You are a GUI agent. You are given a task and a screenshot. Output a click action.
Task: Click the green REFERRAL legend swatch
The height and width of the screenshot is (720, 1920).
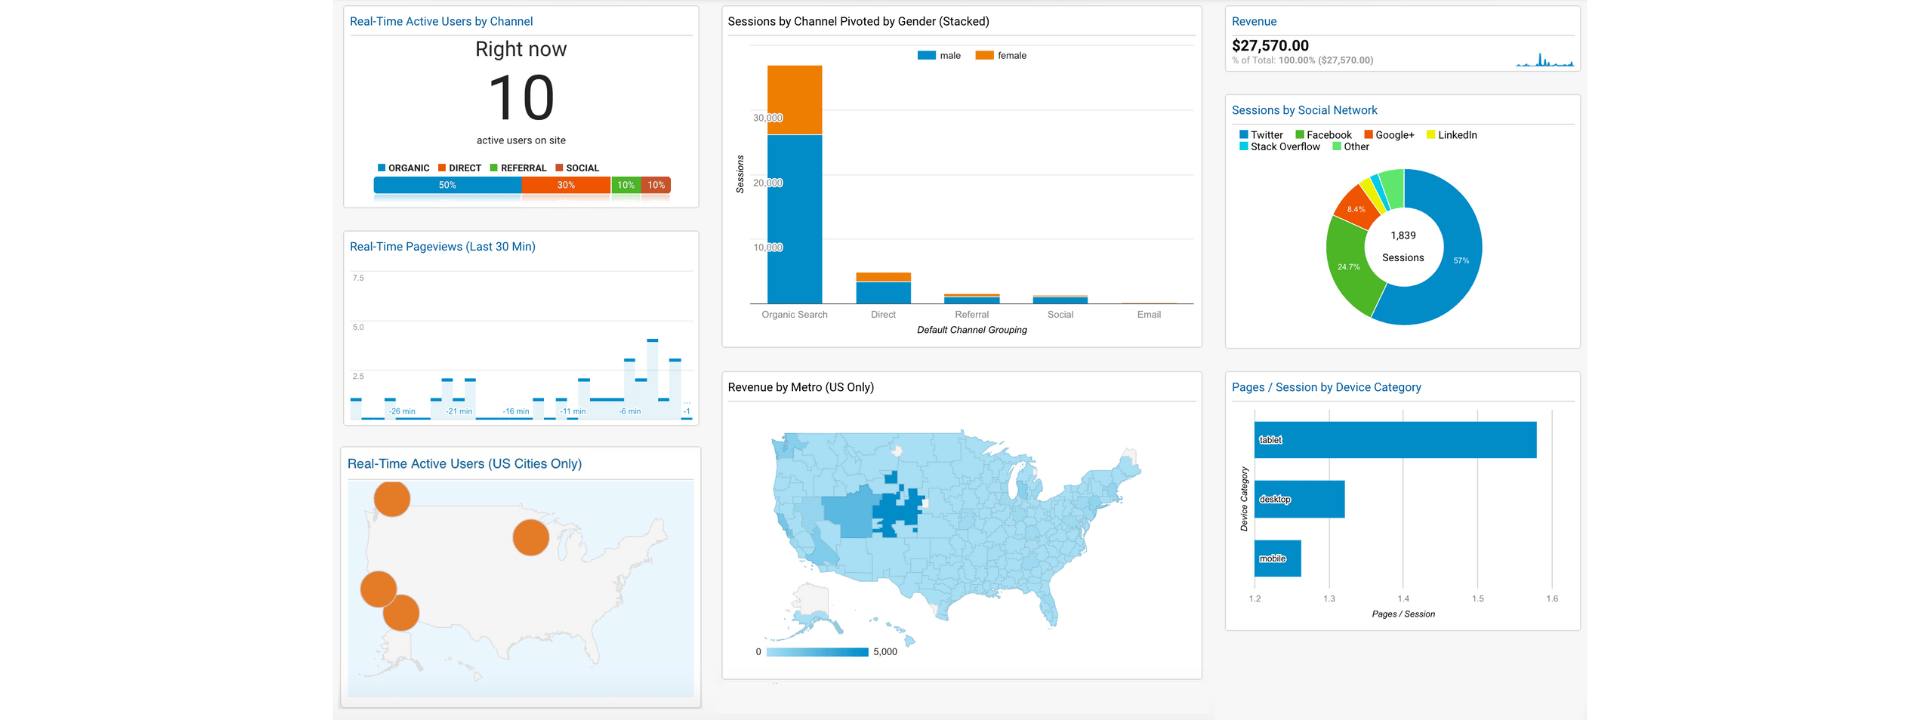494,168
